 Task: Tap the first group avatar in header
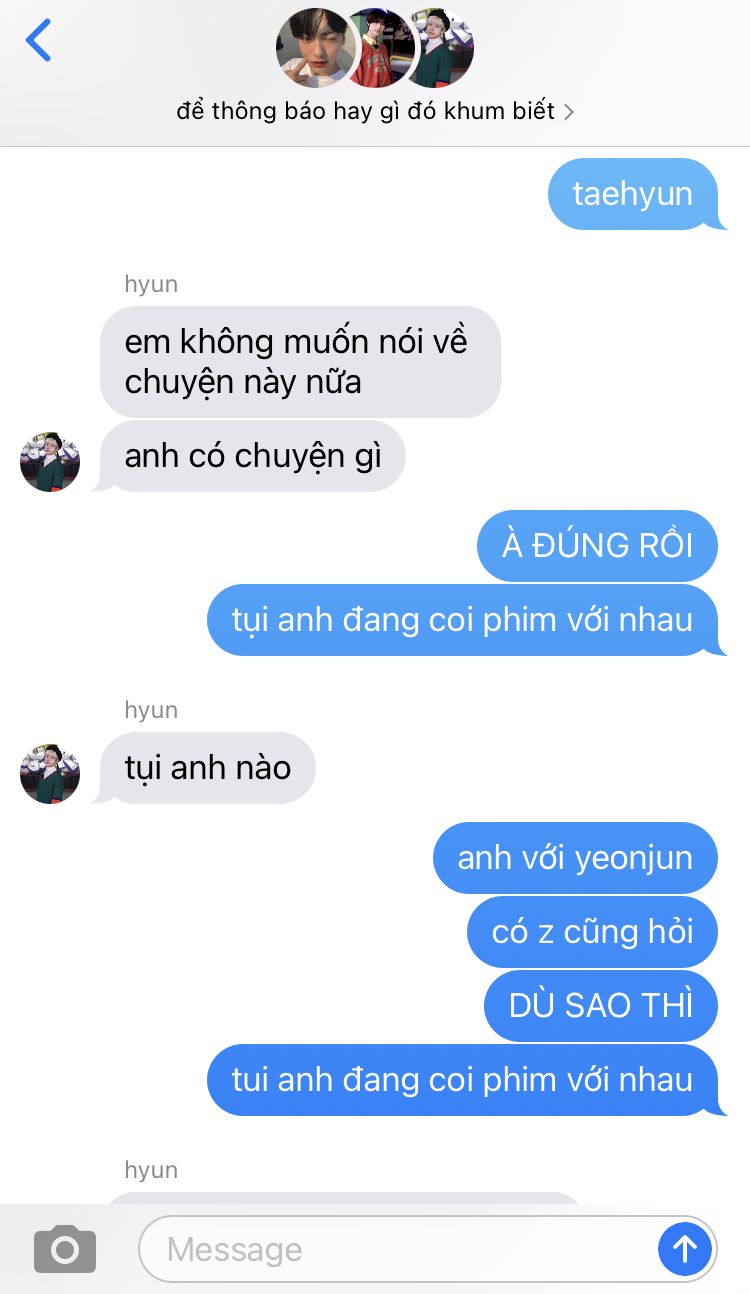pos(315,48)
